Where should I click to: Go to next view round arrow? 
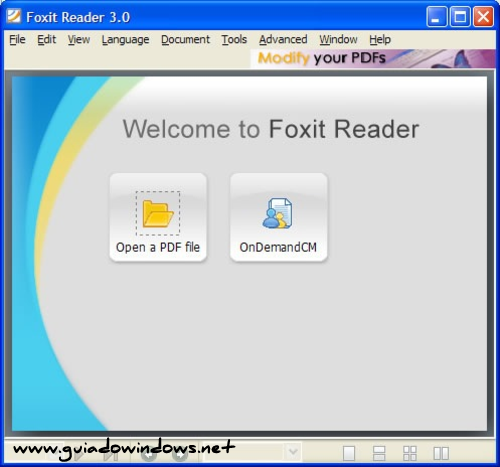tap(180, 454)
